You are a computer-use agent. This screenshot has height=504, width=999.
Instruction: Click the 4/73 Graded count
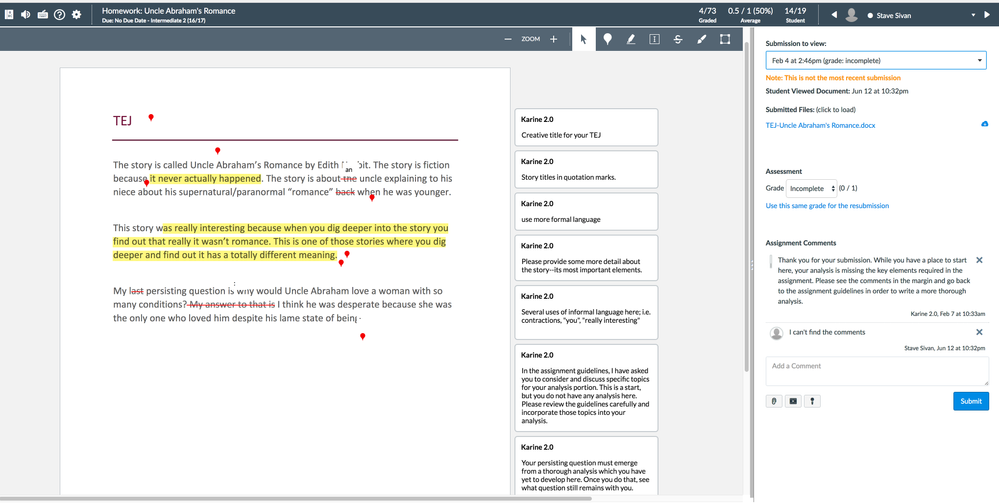[x=707, y=14]
